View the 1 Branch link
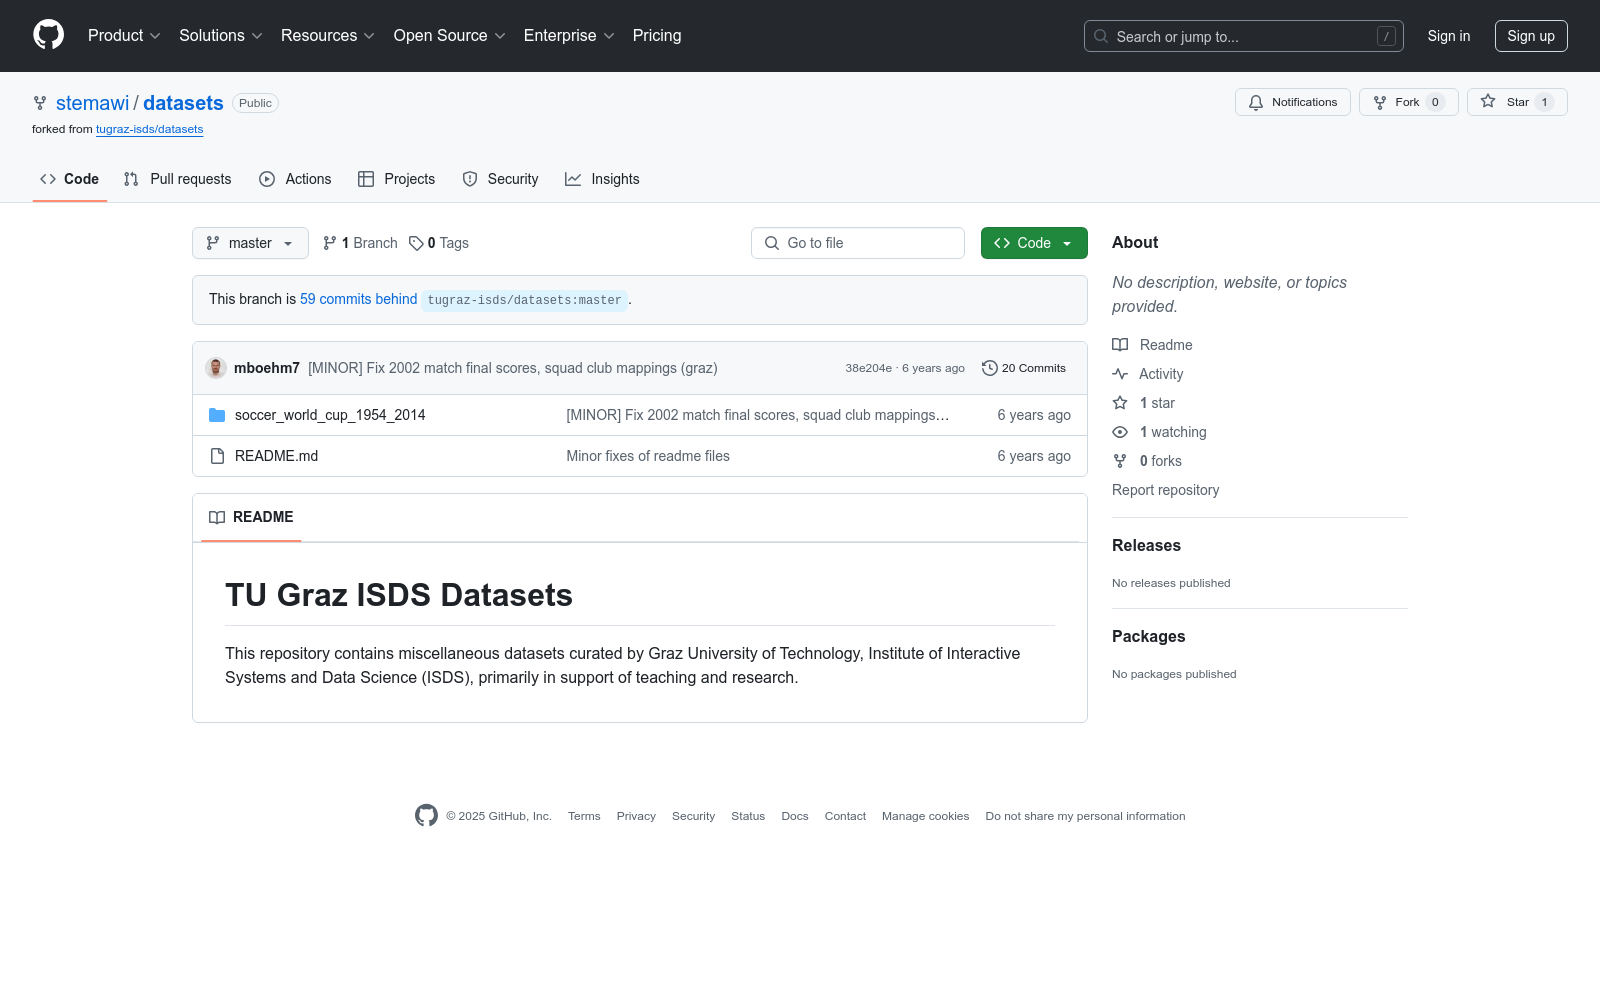Viewport: 1600px width, 1000px height. tap(360, 243)
